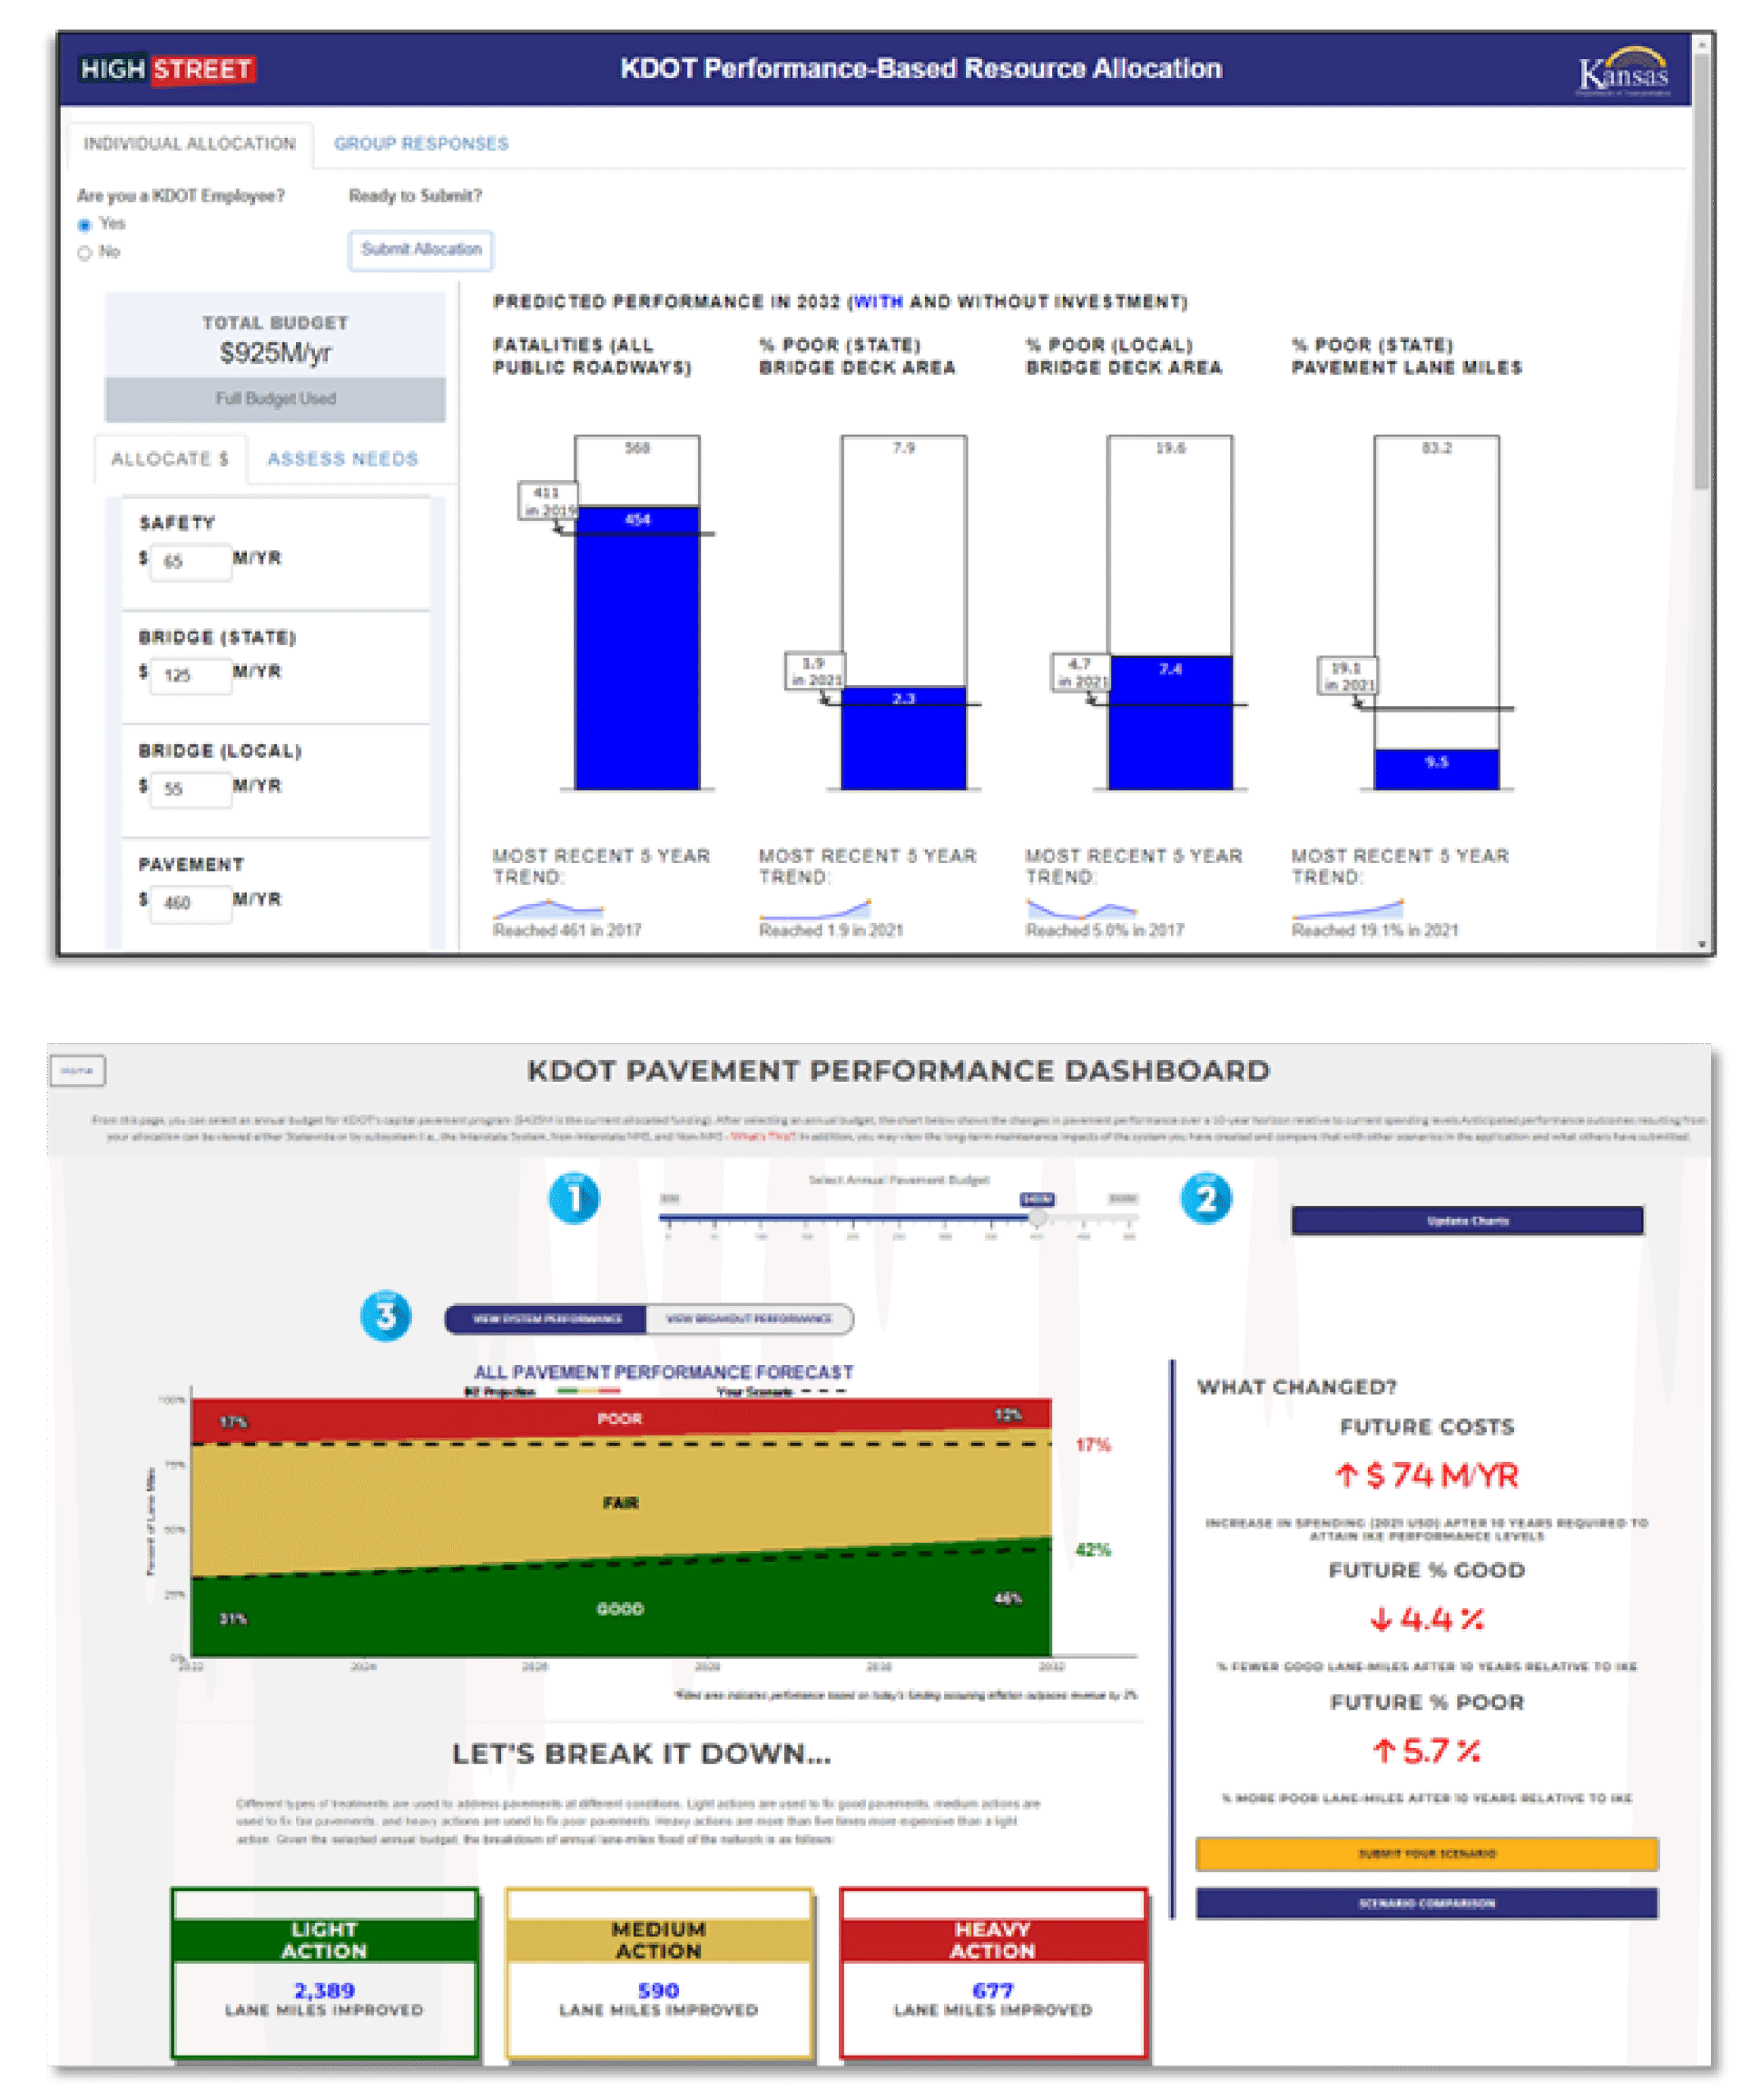
Task: Click the Light Action card
Action: (x=325, y=1972)
